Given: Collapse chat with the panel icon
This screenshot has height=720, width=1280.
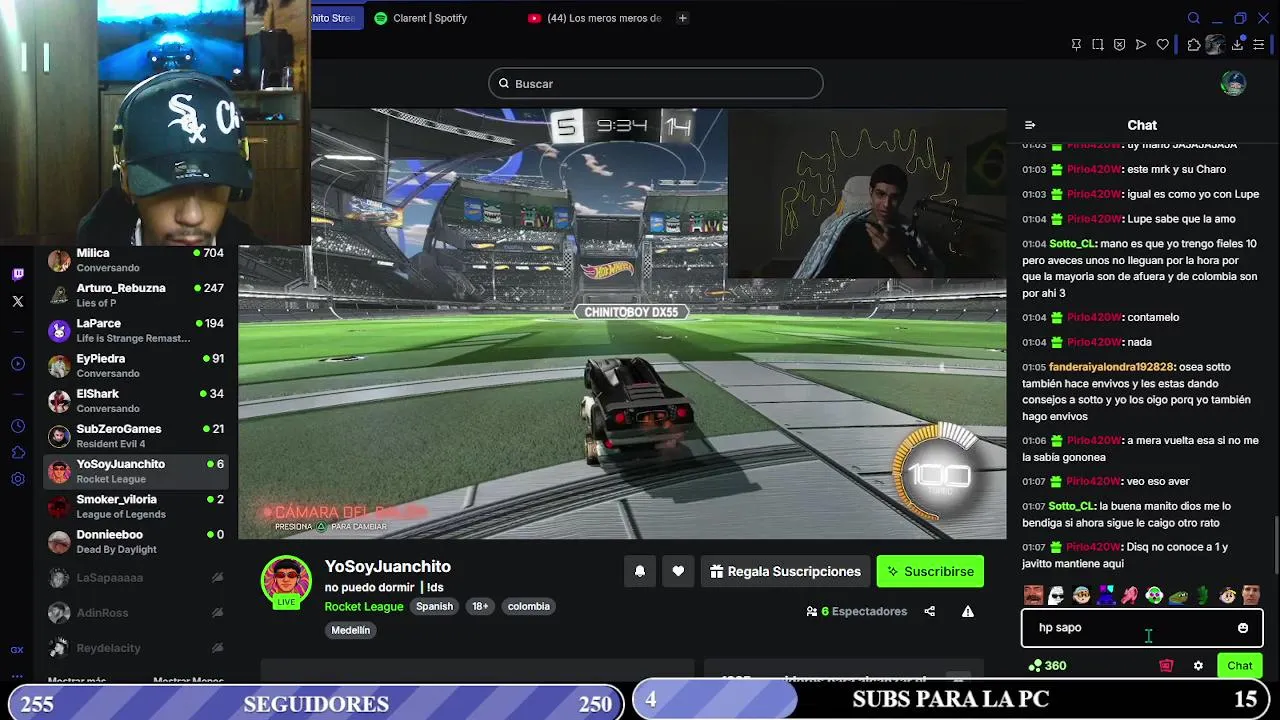Looking at the screenshot, I should (1030, 125).
